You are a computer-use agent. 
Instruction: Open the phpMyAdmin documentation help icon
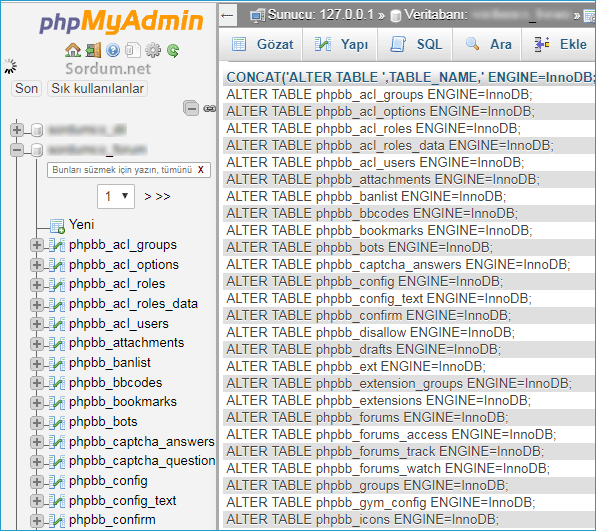coord(113,50)
